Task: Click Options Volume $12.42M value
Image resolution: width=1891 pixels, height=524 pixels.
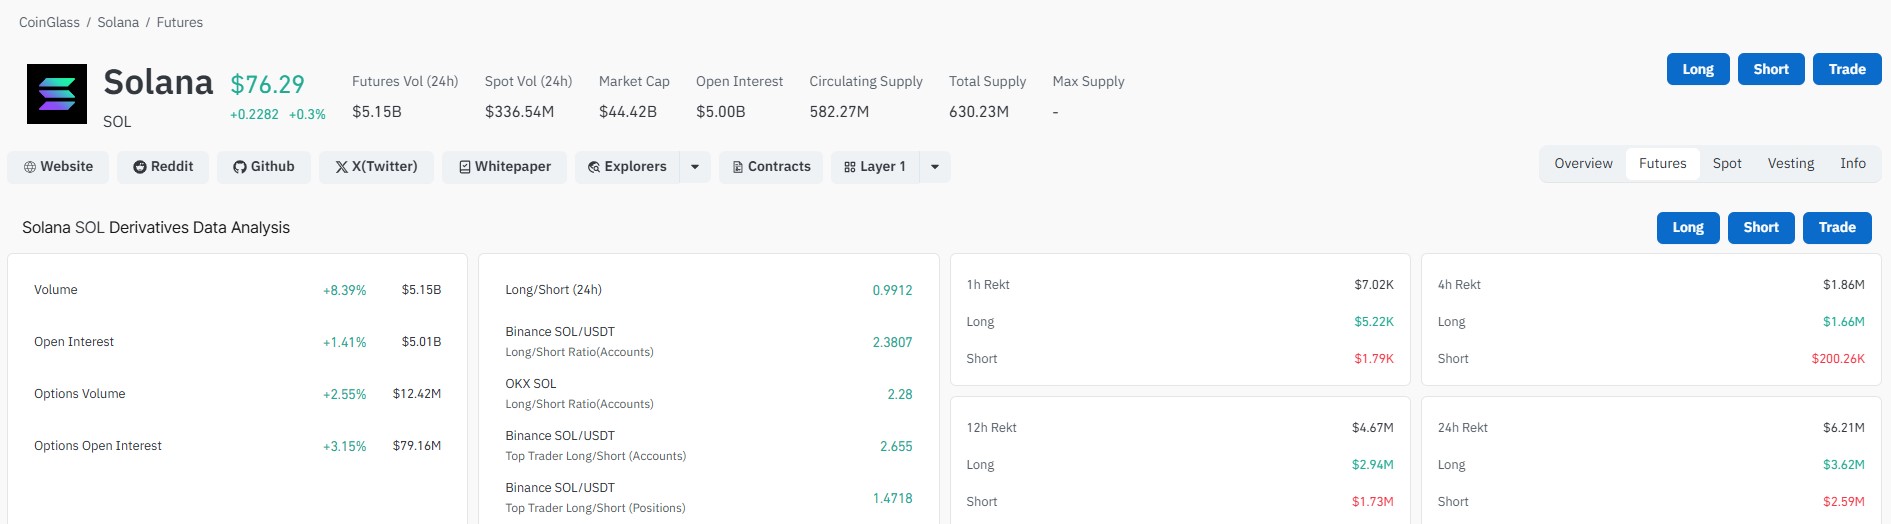Action: click(417, 394)
